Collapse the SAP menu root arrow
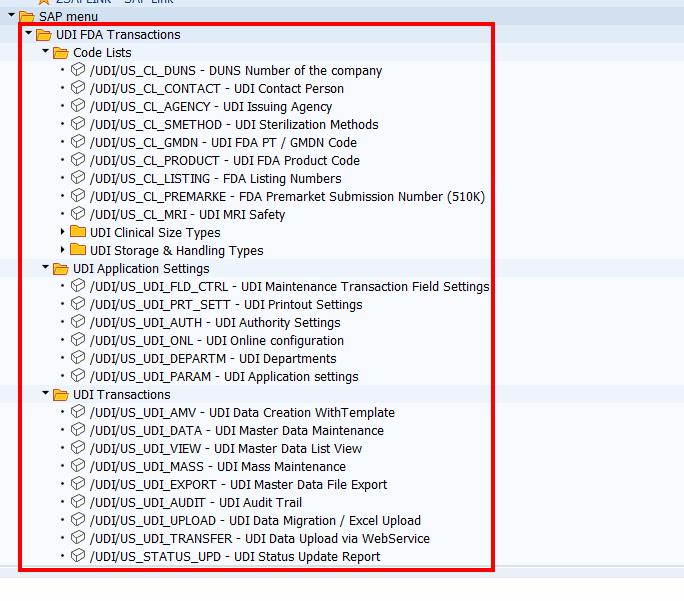The width and height of the screenshot is (684, 601). click(12, 15)
